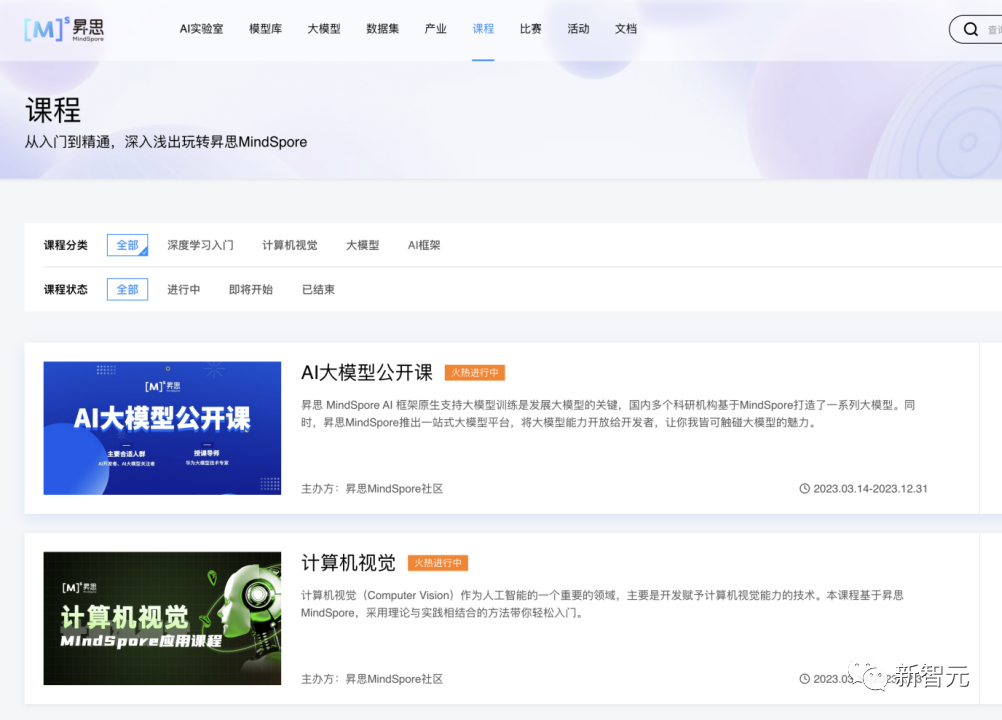Screen dimensions: 1002x720
Task: Select the 课程 tab in navigation
Action: click(x=483, y=29)
